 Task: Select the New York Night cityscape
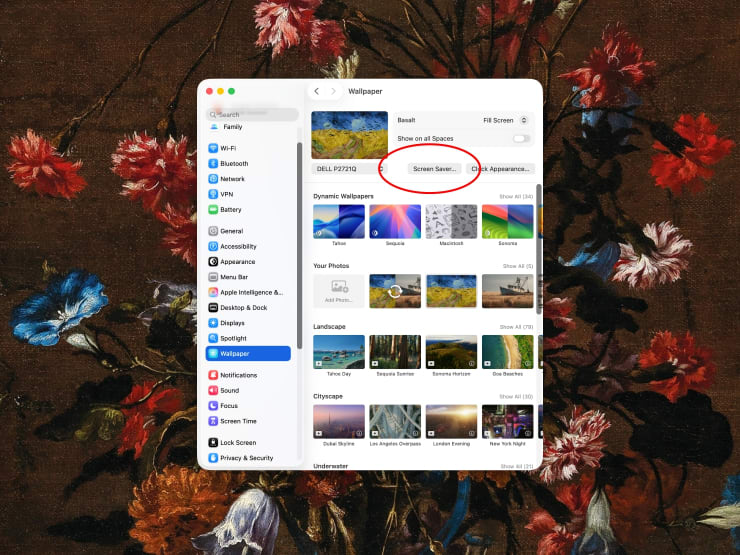[507, 421]
